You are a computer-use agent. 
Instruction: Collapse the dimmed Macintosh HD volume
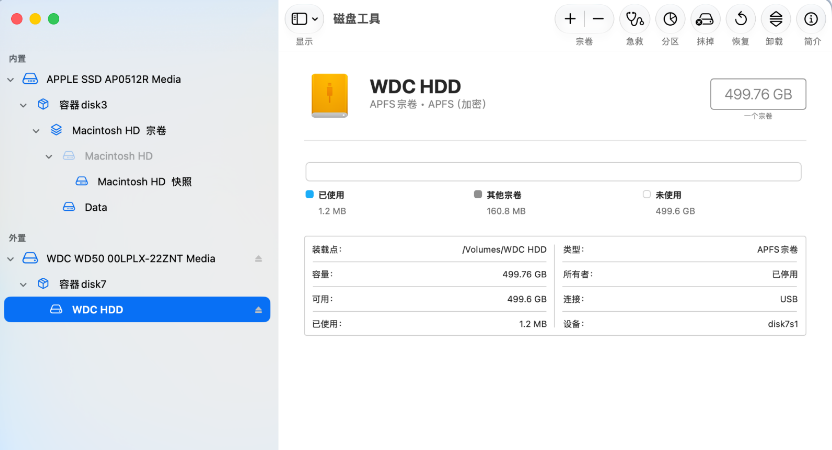(49, 157)
